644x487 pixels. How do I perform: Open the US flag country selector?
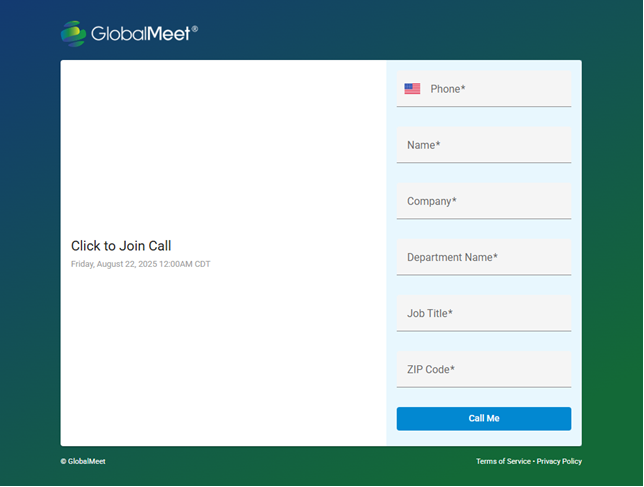pyautogui.click(x=412, y=89)
